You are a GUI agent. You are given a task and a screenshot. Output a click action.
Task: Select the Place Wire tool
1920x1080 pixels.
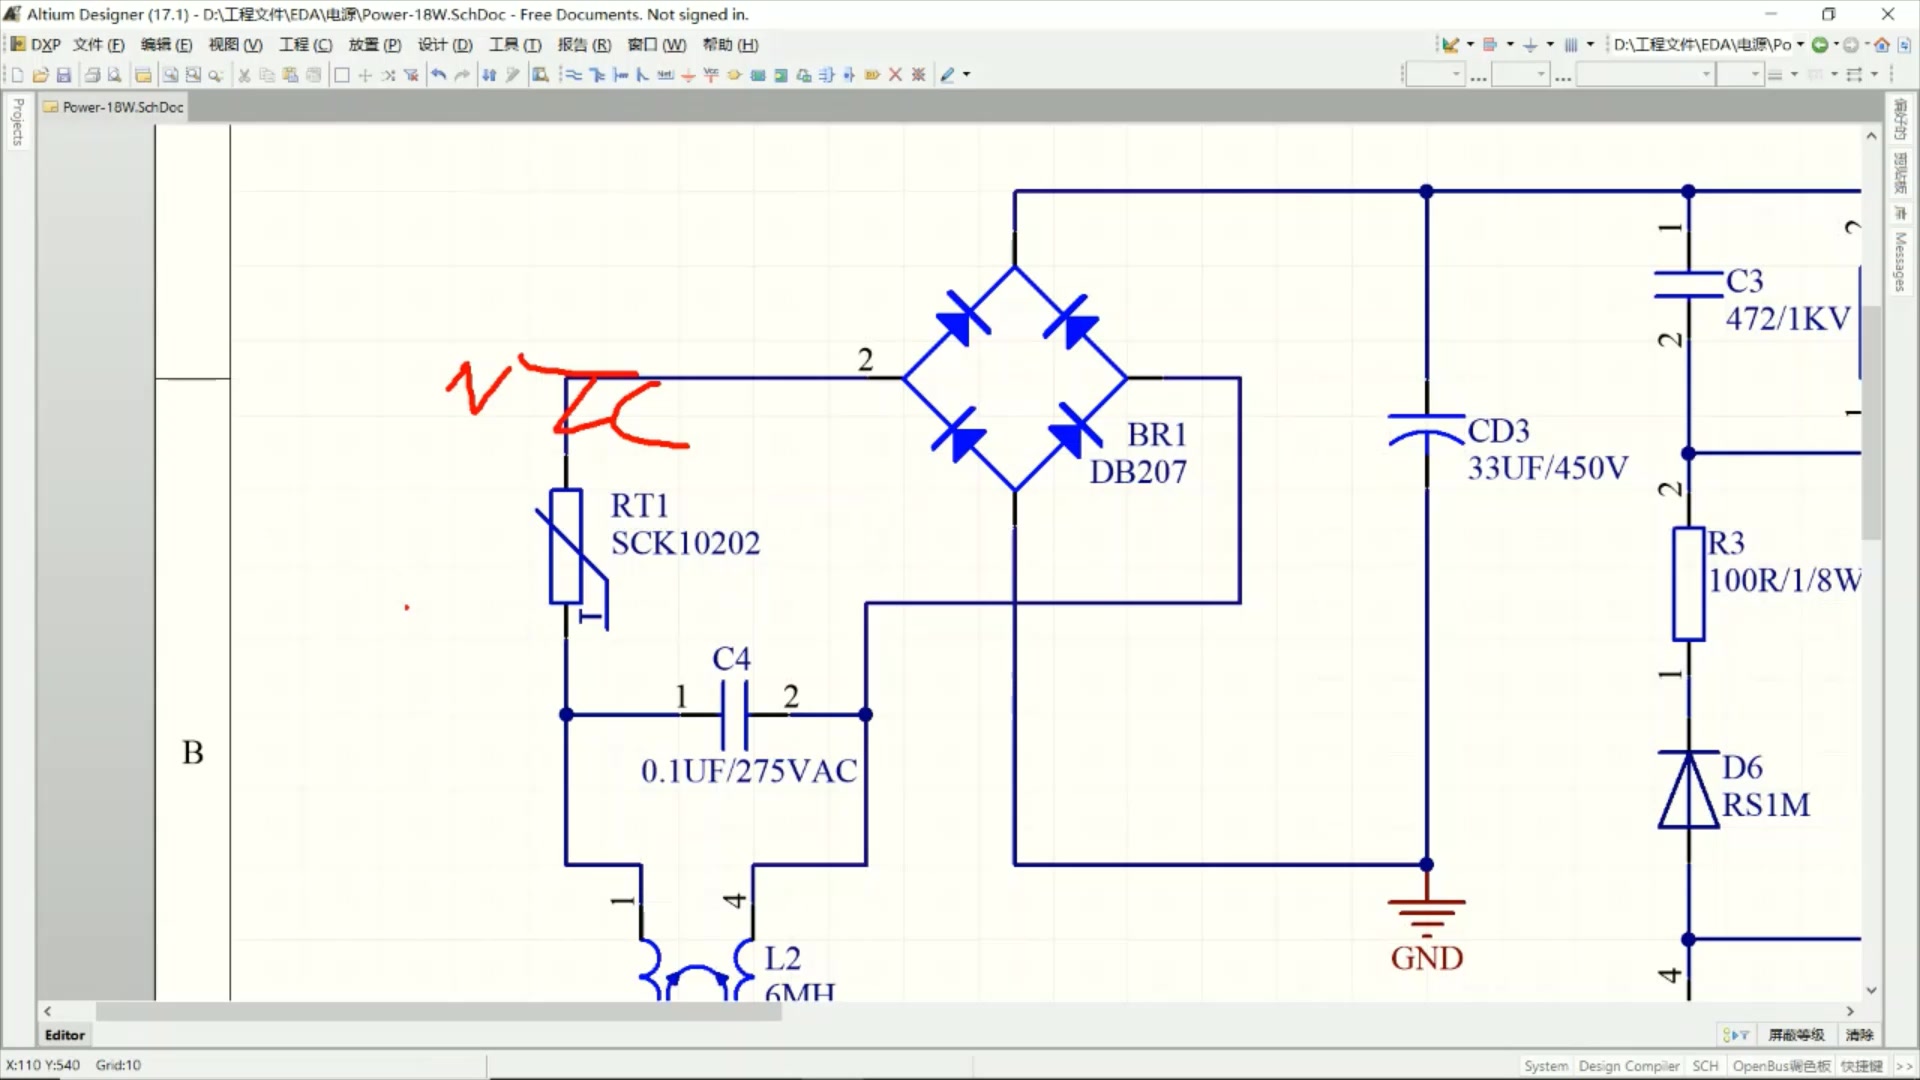(x=573, y=75)
